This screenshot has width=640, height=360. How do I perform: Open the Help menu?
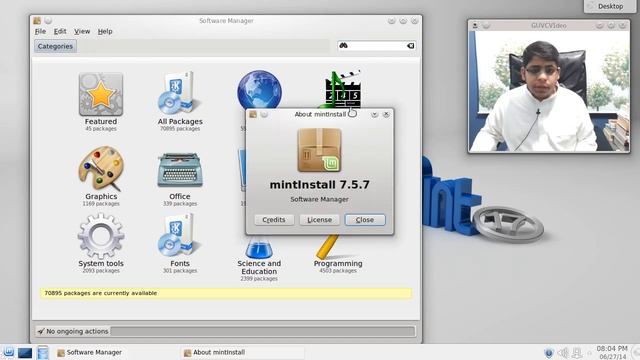click(105, 31)
